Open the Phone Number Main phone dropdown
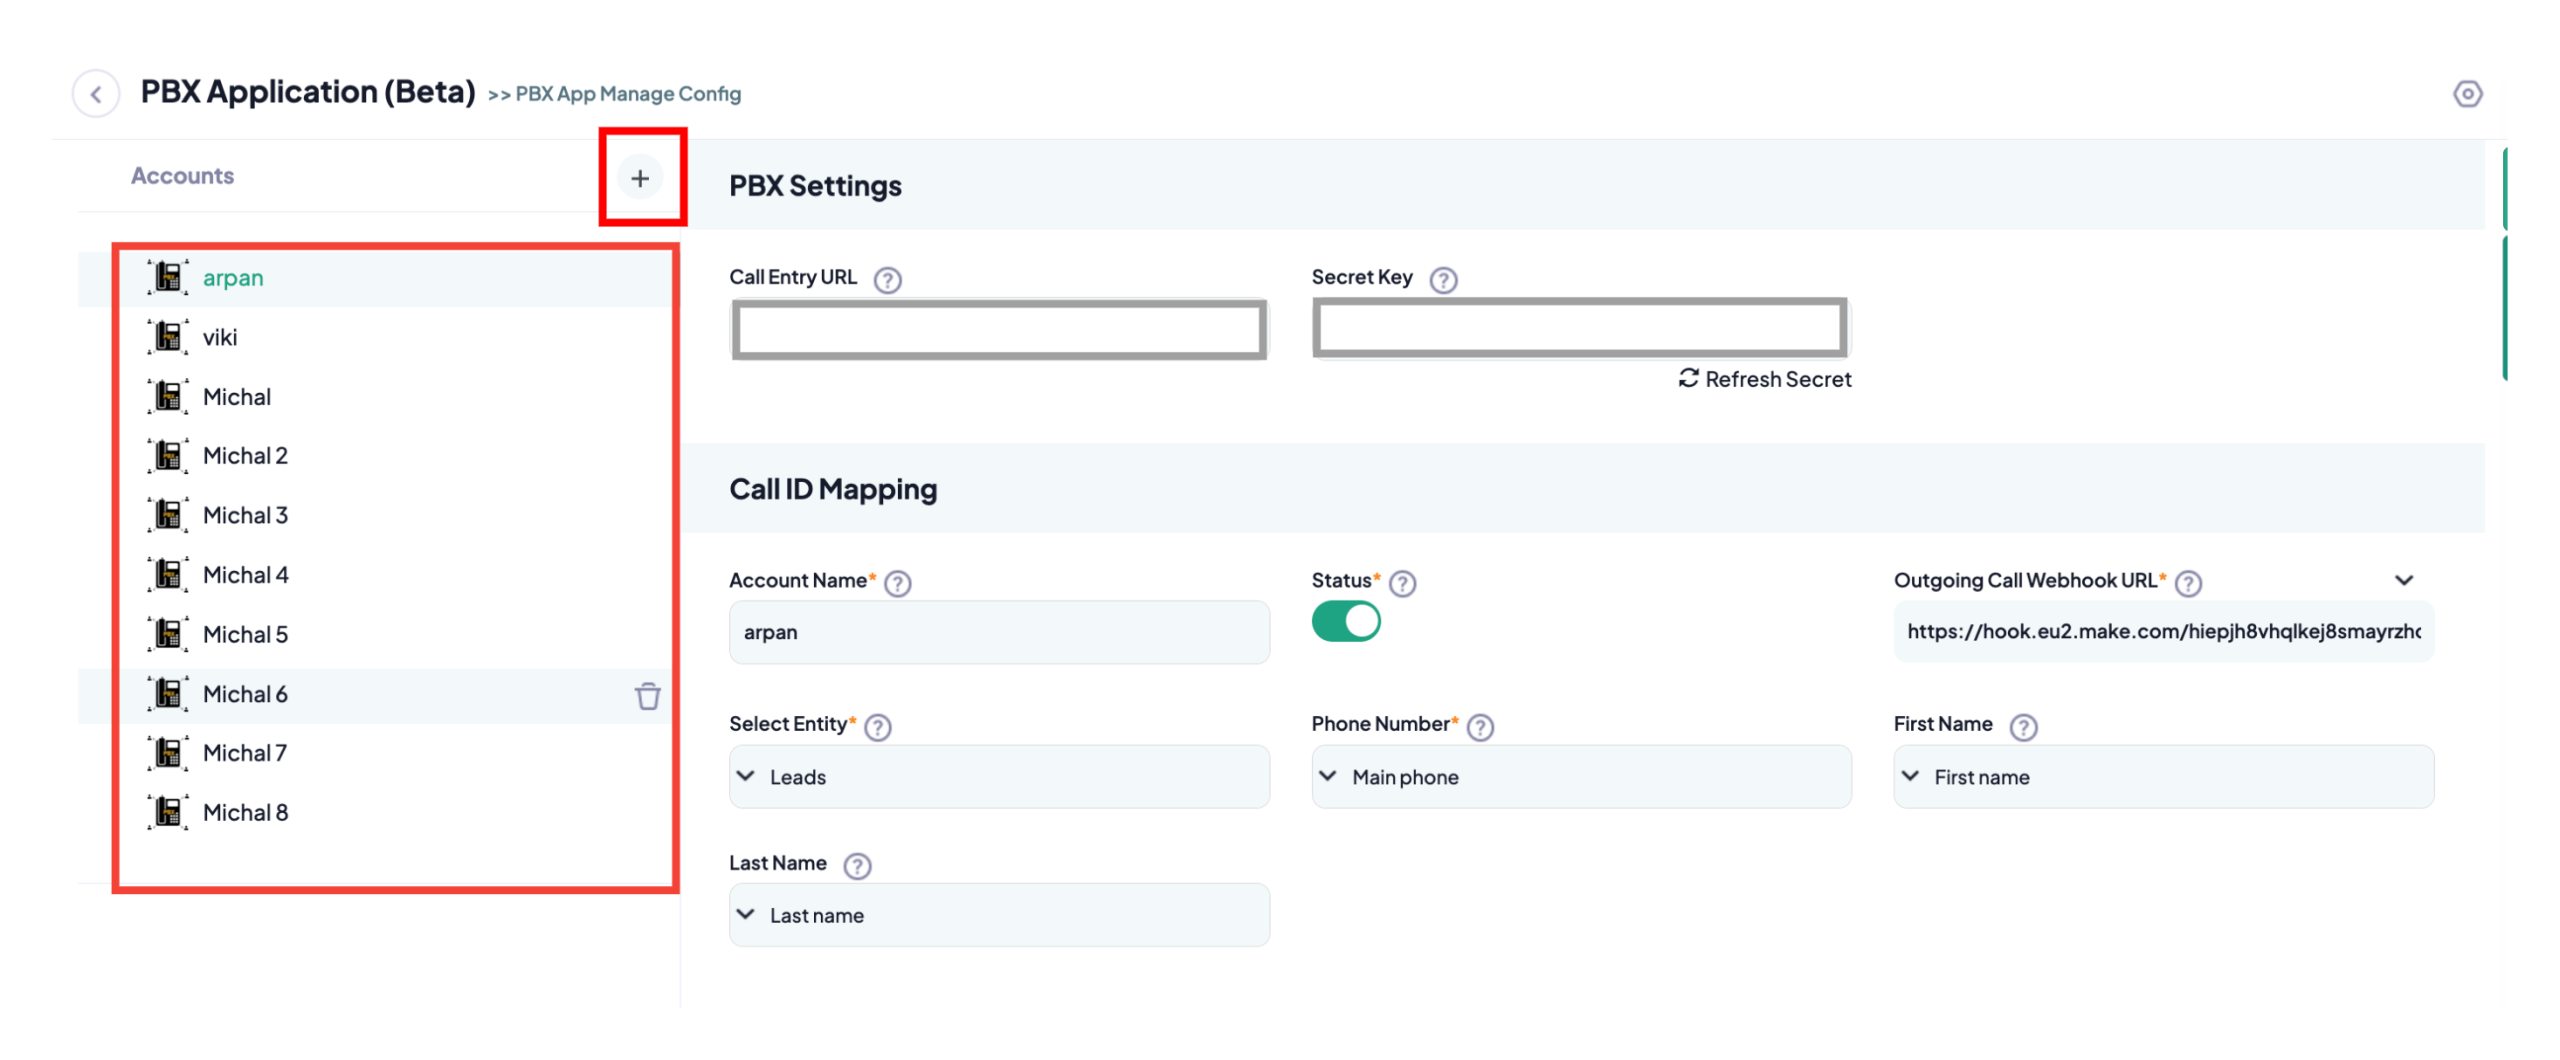Image resolution: width=2560 pixels, height=1060 pixels. pyautogui.click(x=1581, y=777)
